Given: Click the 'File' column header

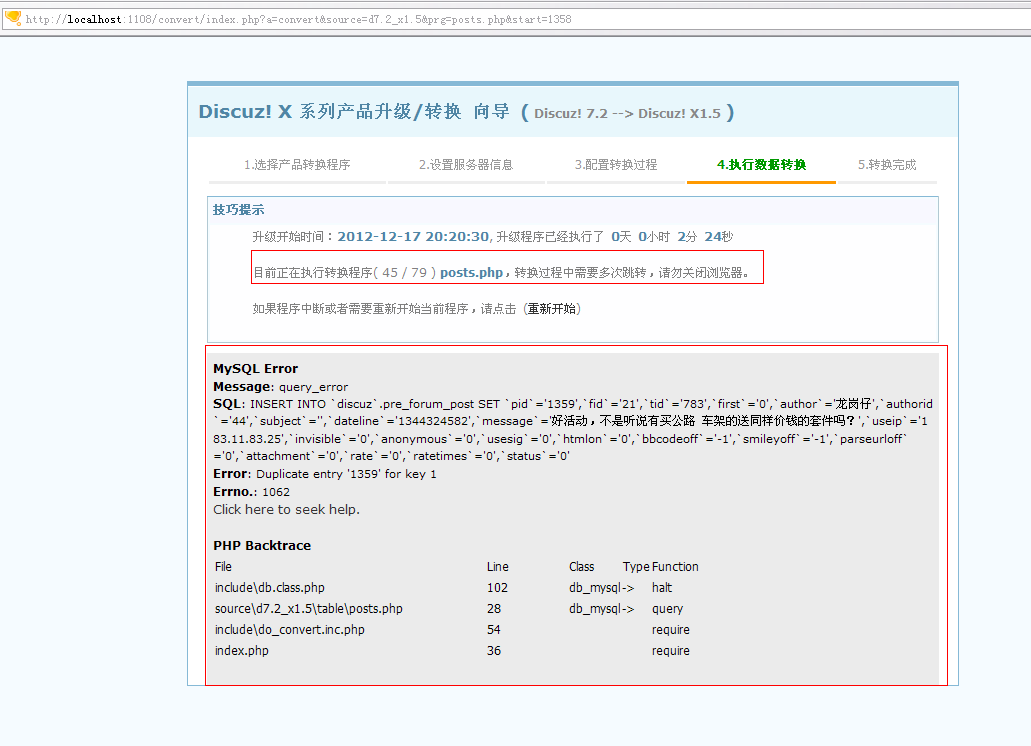Looking at the screenshot, I should pyautogui.click(x=223, y=567).
